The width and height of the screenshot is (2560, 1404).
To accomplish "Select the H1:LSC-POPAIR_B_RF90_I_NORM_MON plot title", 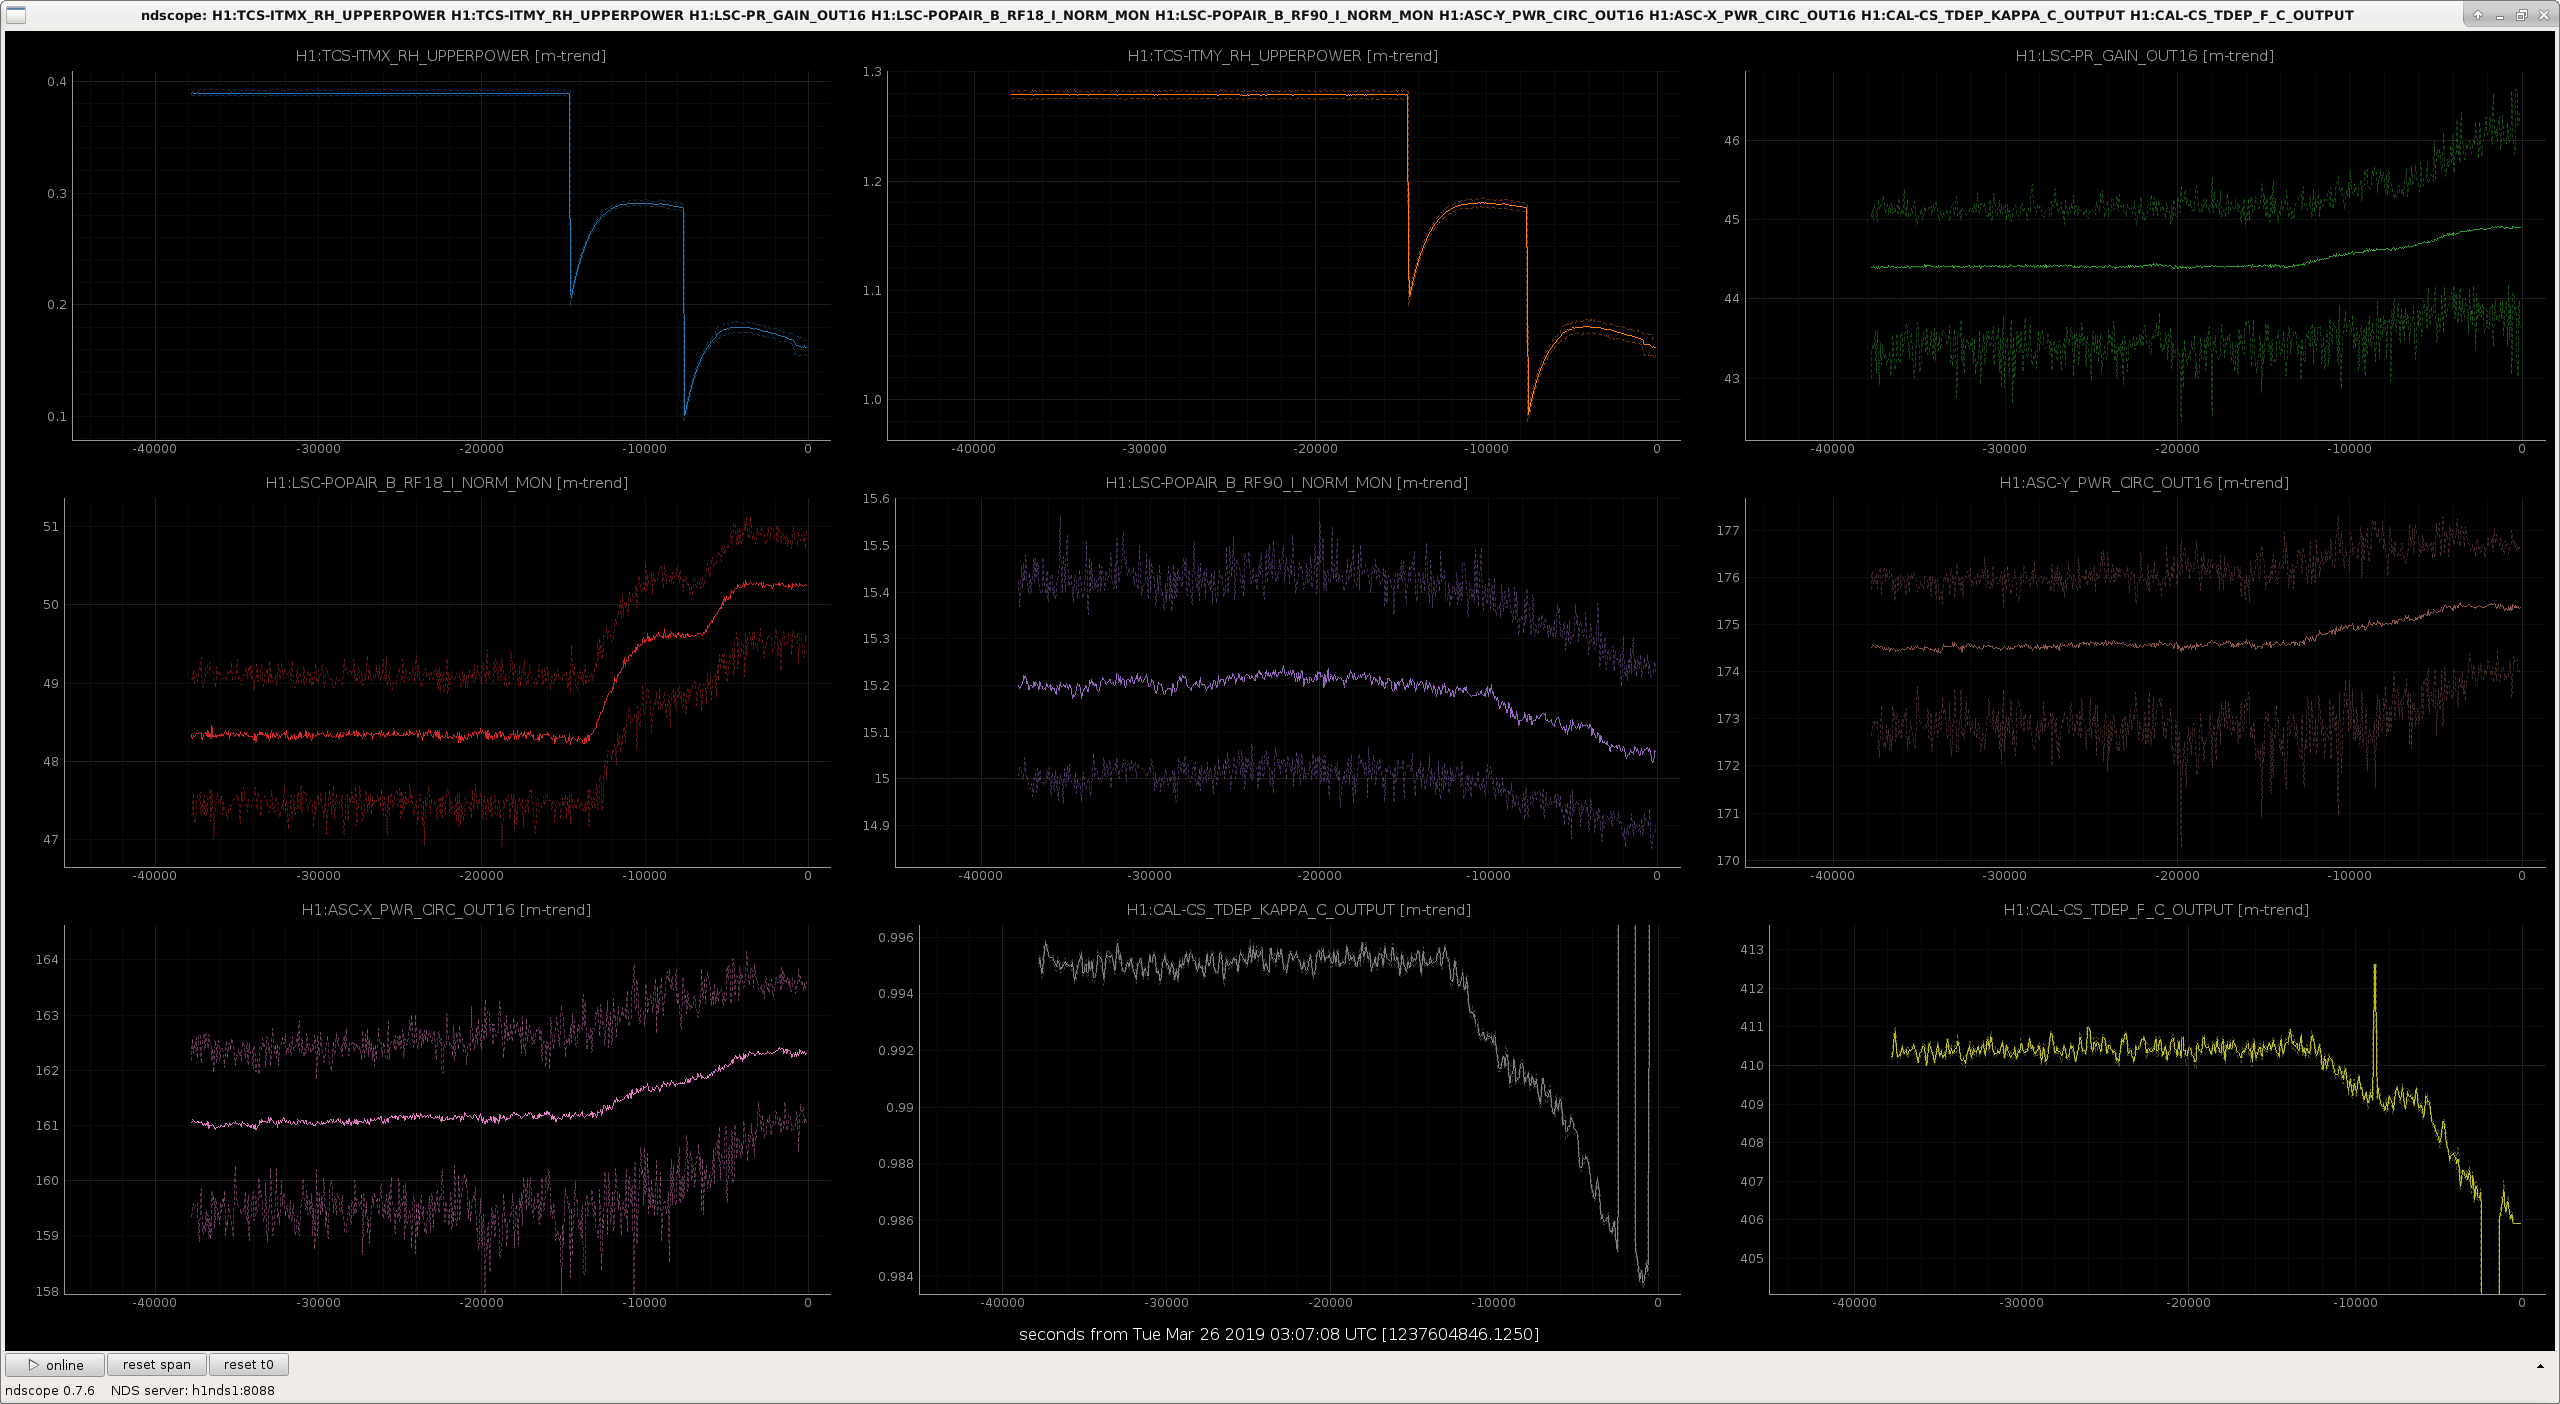I will point(1287,483).
